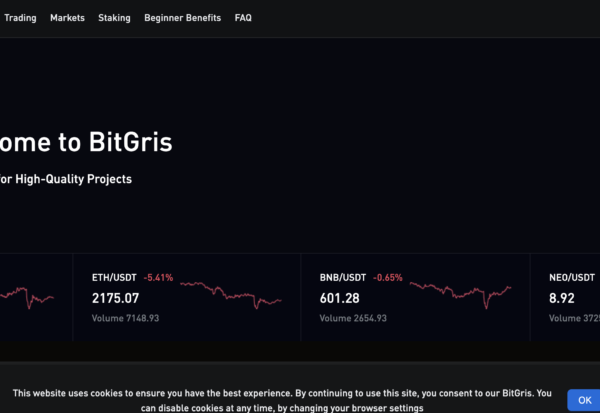
Task: Click the BitGris welcome headline
Action: (x=86, y=142)
